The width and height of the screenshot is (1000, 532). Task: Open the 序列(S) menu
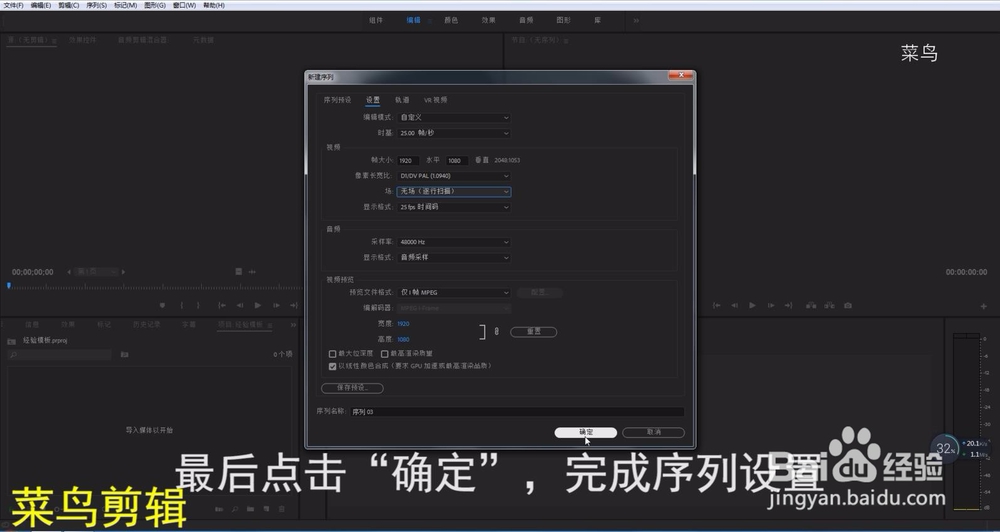[x=96, y=5]
